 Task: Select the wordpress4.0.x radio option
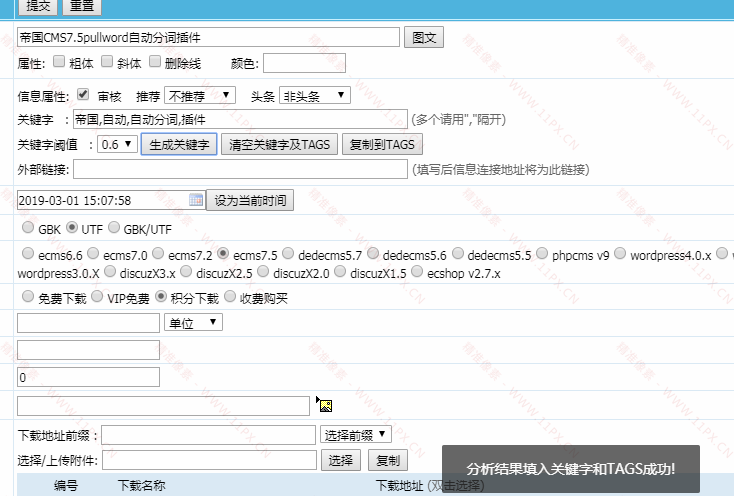point(620,253)
